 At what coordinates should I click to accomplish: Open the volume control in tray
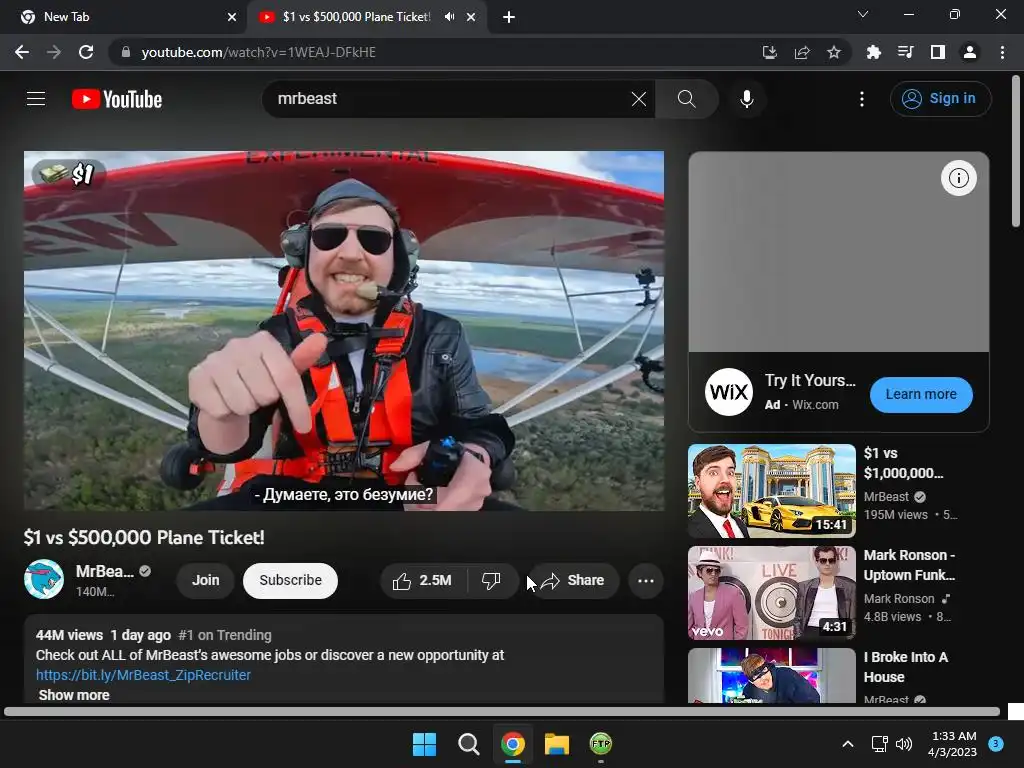904,744
